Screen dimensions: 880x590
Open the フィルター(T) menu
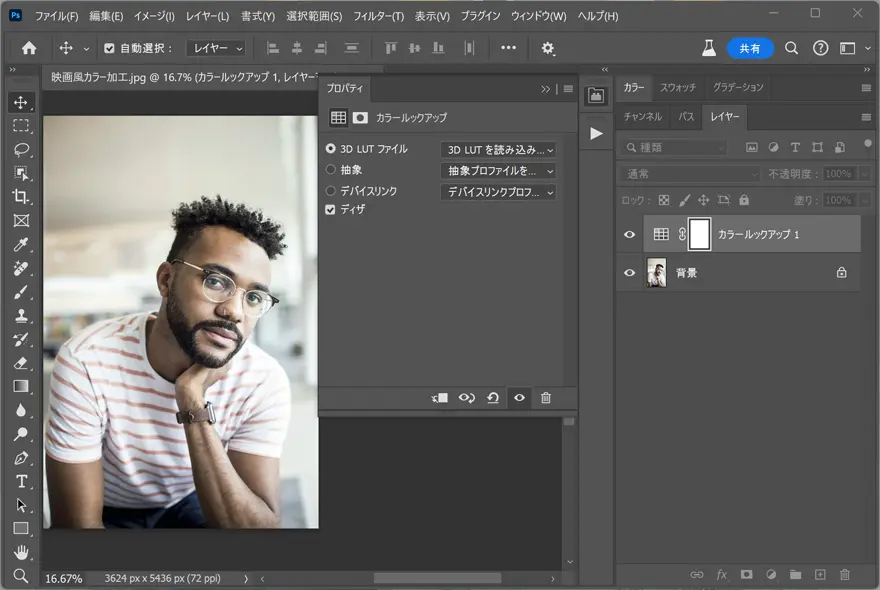click(x=378, y=17)
